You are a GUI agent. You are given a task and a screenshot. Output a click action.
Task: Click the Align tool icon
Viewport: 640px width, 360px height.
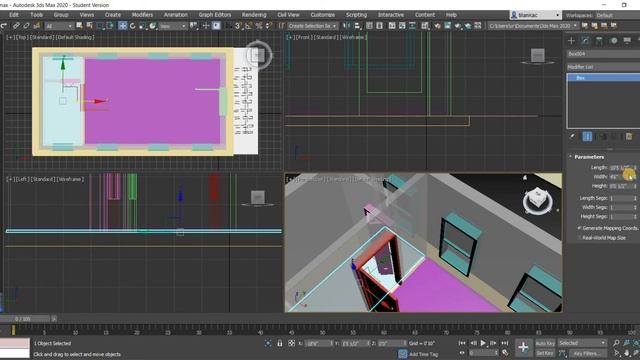pyautogui.click(x=358, y=26)
